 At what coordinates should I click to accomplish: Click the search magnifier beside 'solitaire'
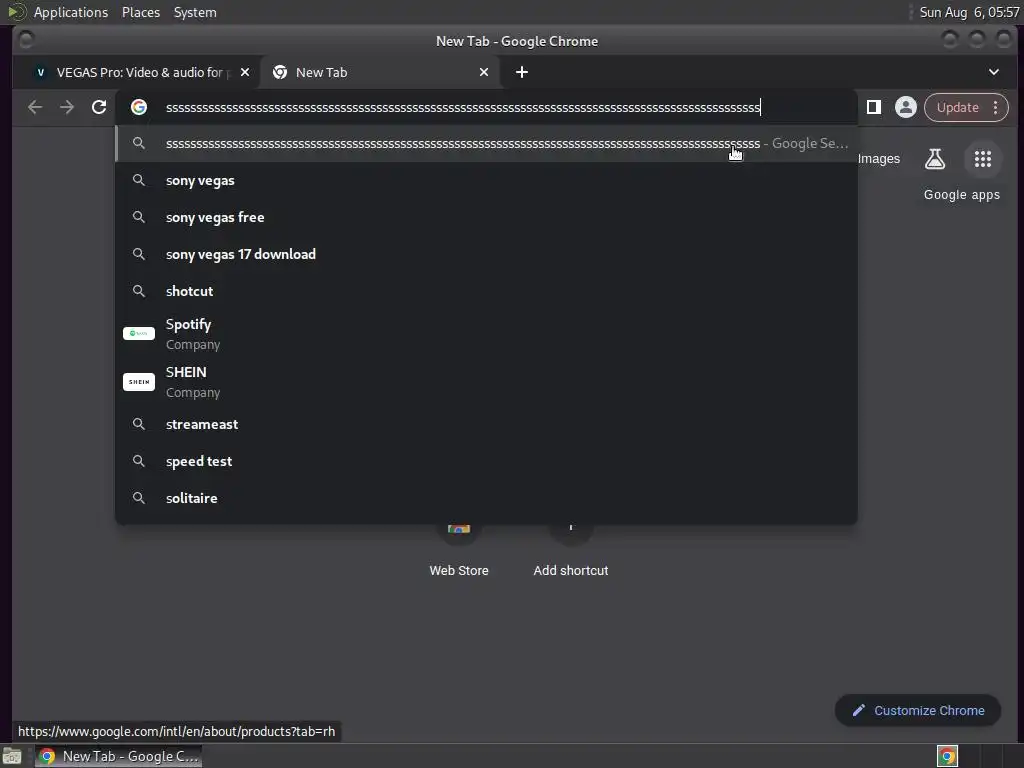click(x=138, y=498)
